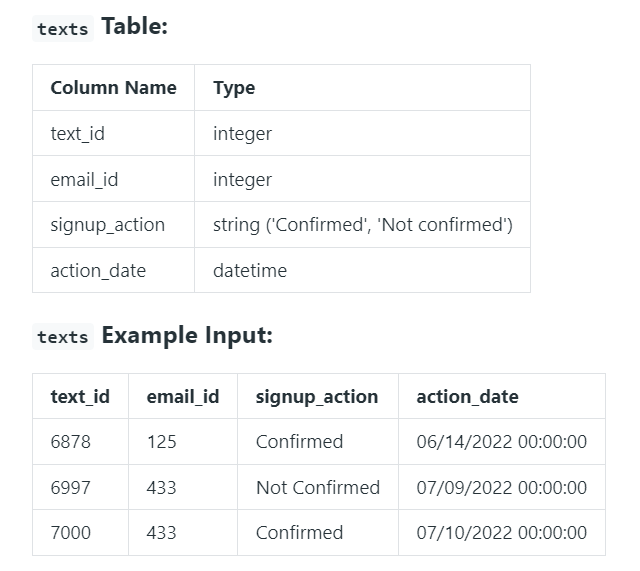The width and height of the screenshot is (640, 571).
Task: Select the cell with value 6997
Action: [x=80, y=487]
